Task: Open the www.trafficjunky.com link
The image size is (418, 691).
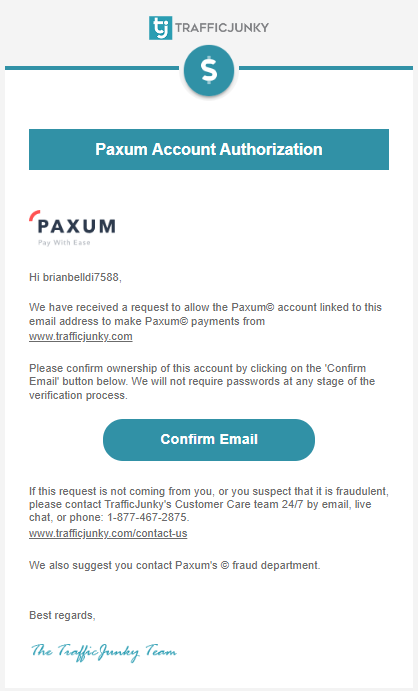Action: click(81, 337)
